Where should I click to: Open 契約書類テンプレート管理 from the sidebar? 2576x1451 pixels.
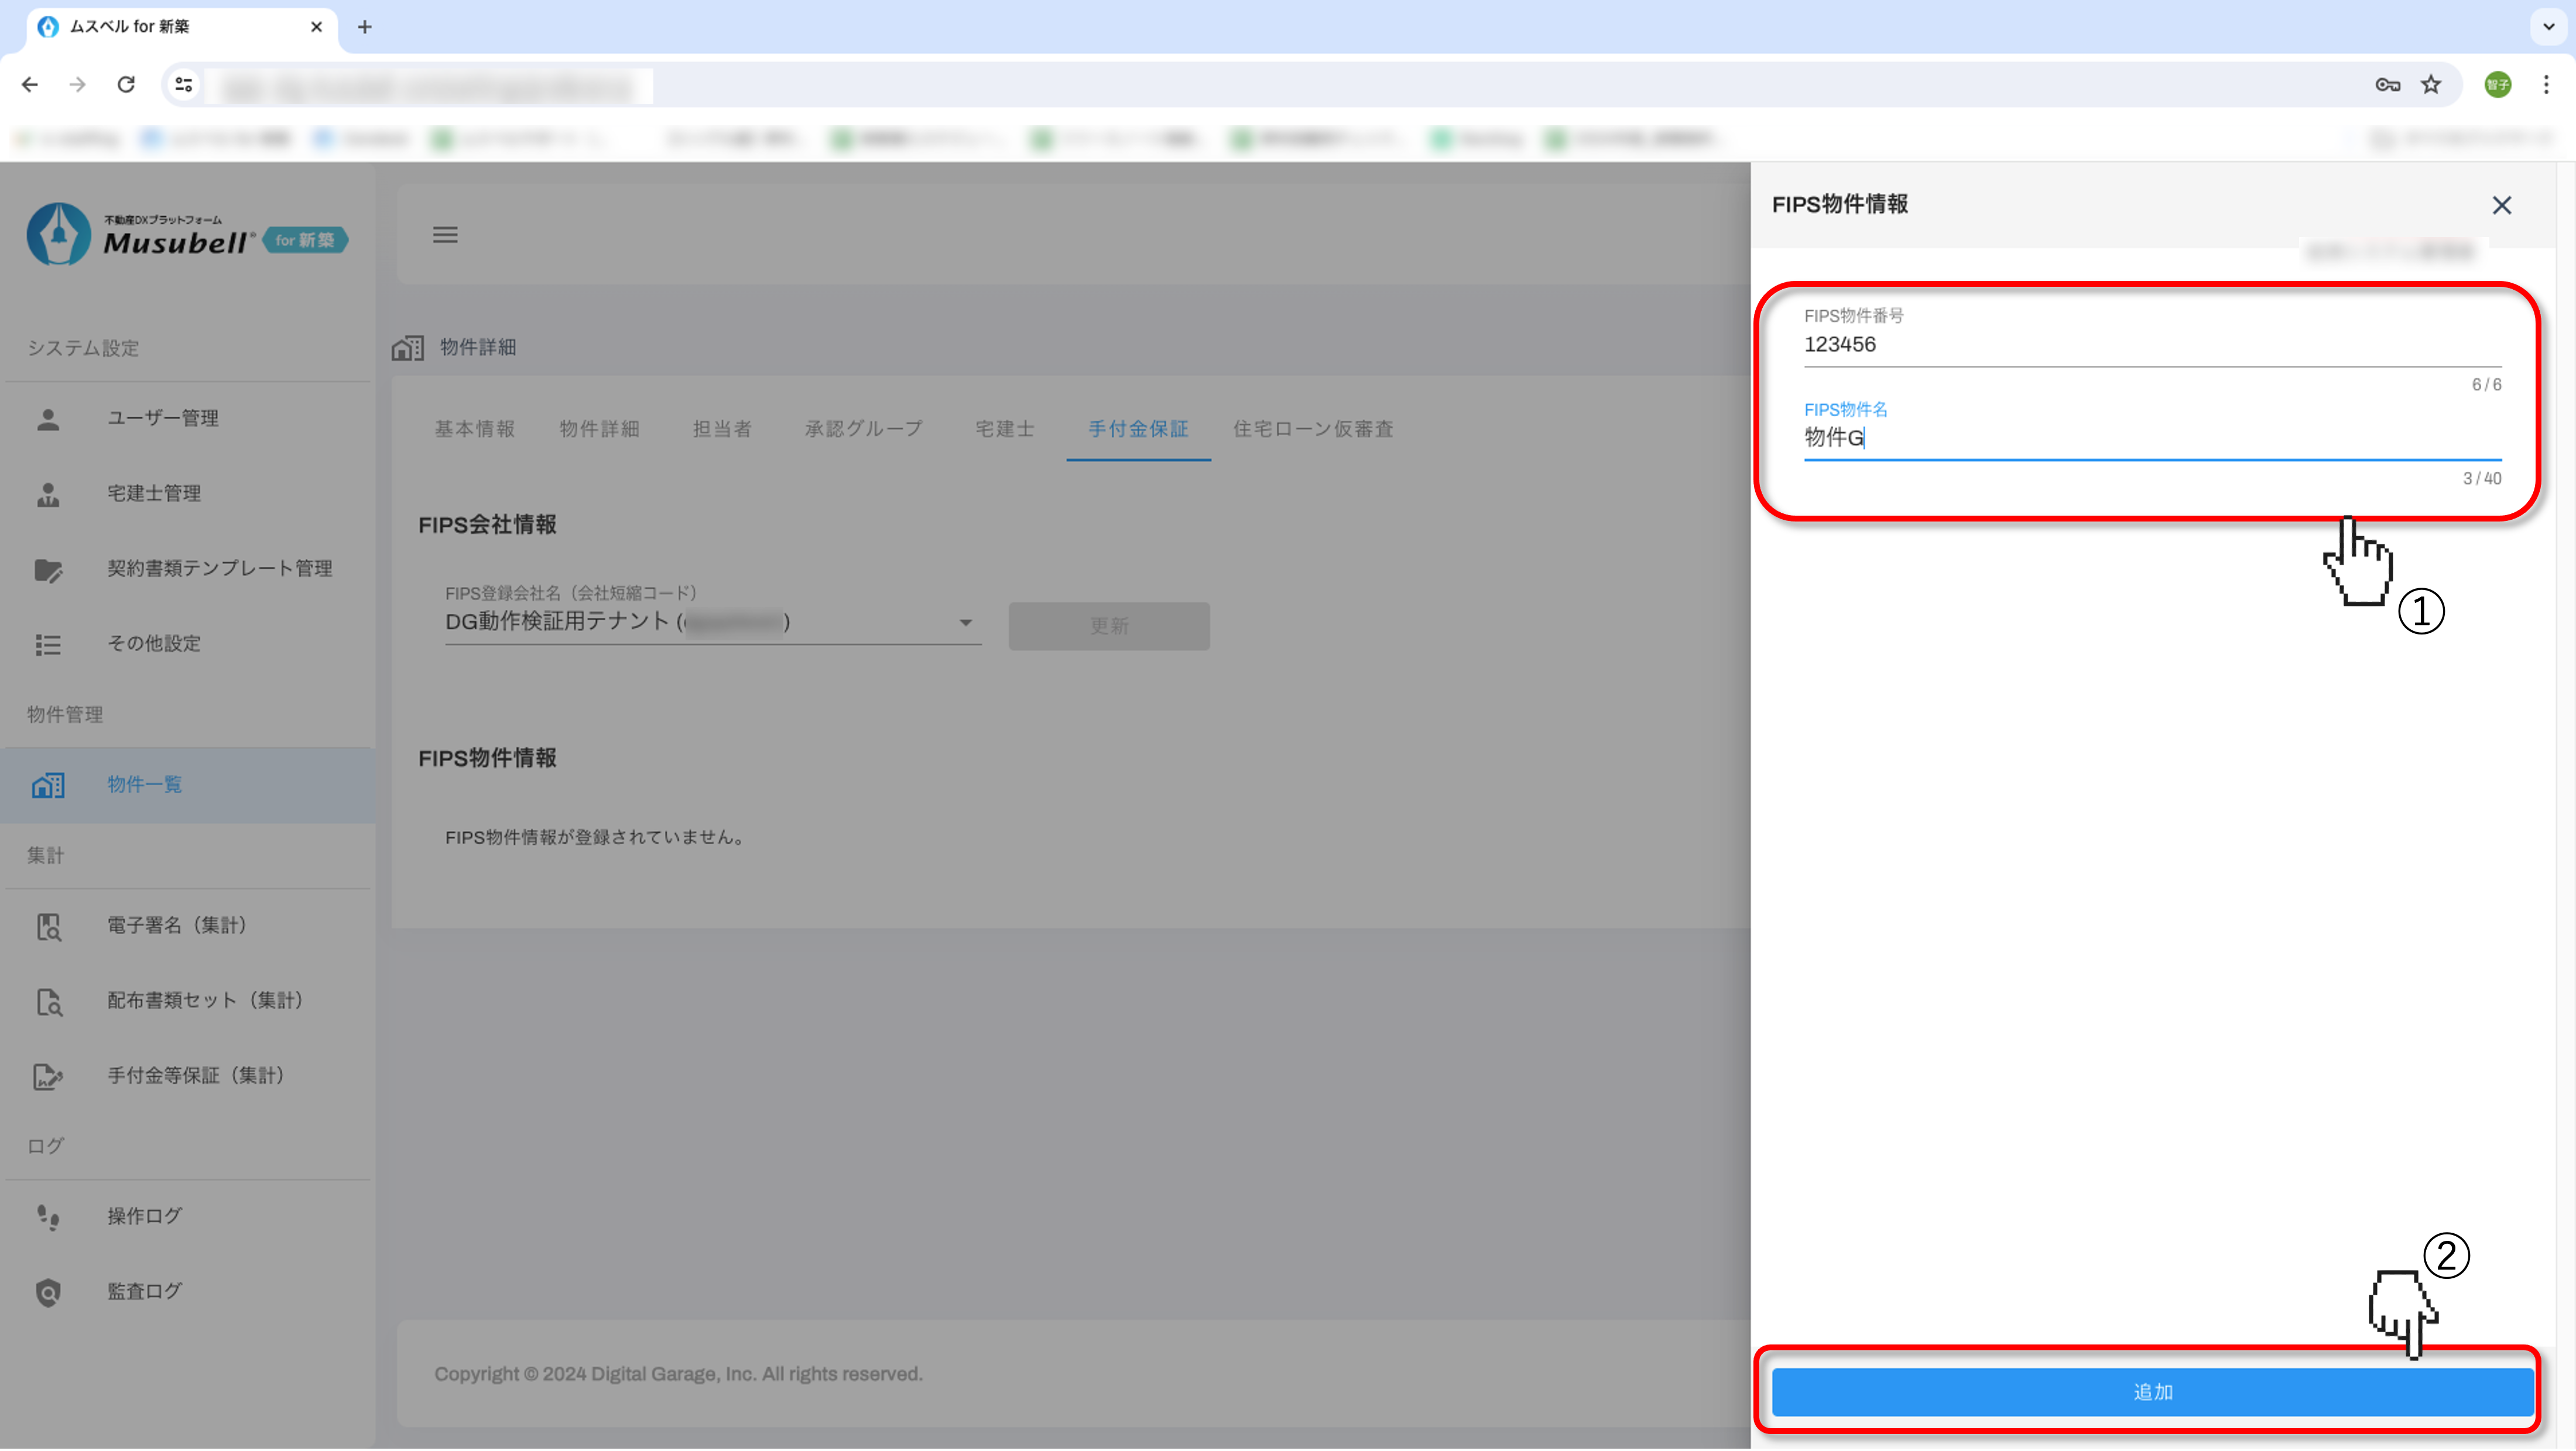click(219, 568)
